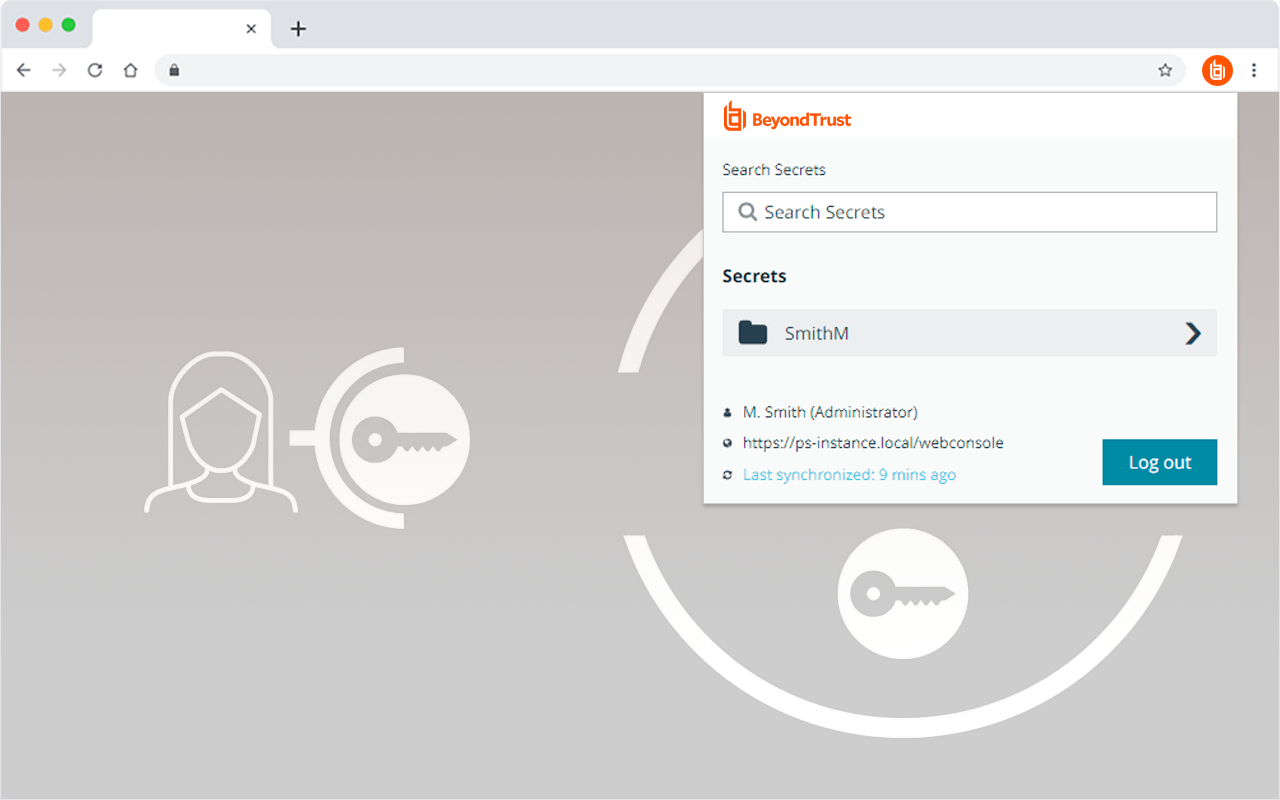1280x800 pixels.
Task: Click into the Search Secrets field
Action: 969,212
